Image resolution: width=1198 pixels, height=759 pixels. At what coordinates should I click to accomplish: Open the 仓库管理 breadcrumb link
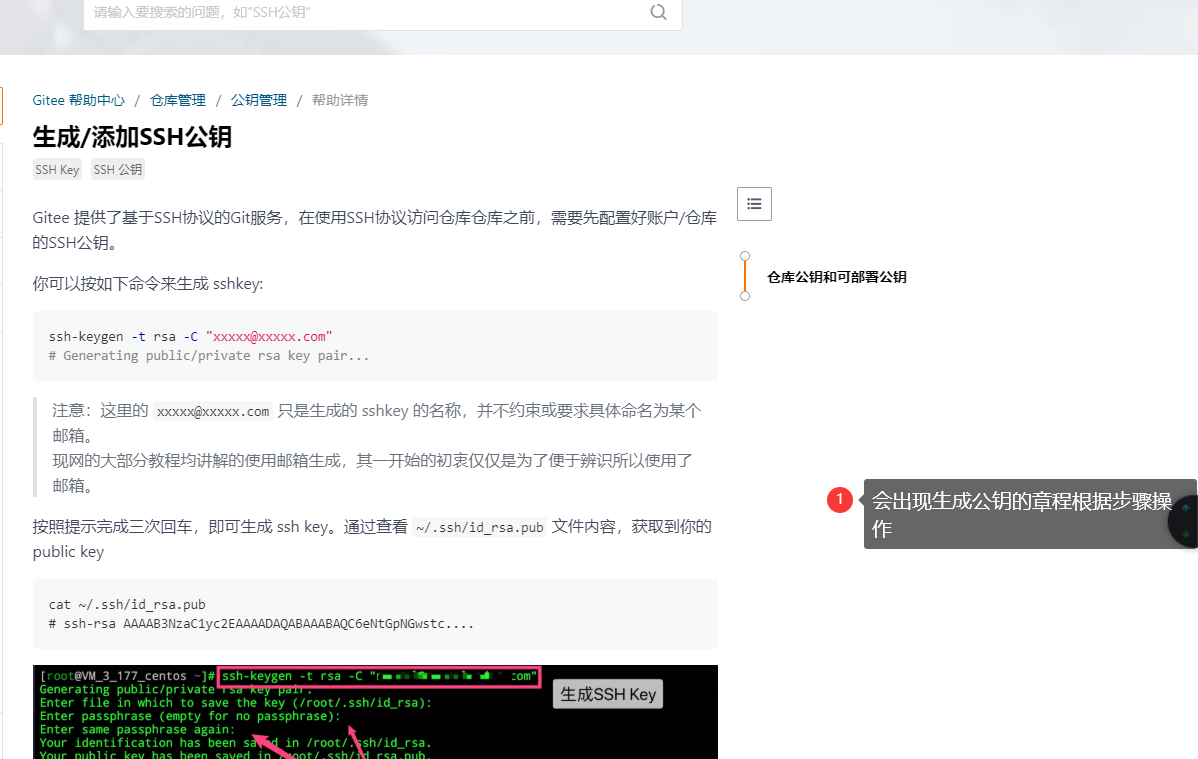tap(178, 100)
